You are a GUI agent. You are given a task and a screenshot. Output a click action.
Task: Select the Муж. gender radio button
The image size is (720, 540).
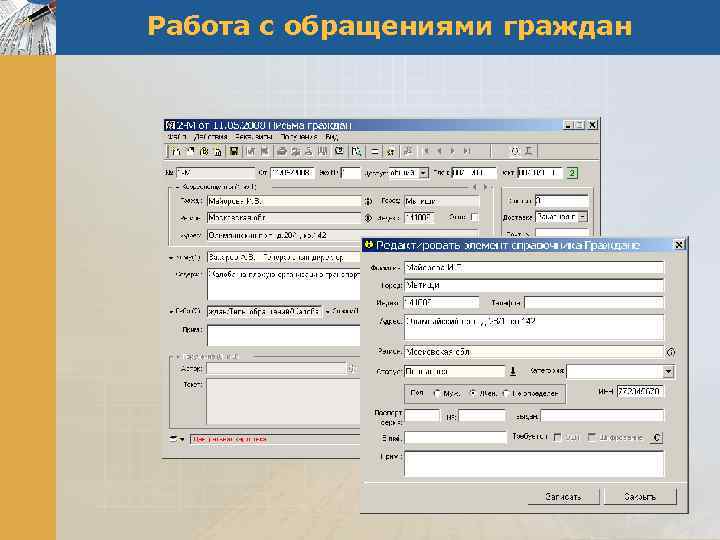coord(437,394)
